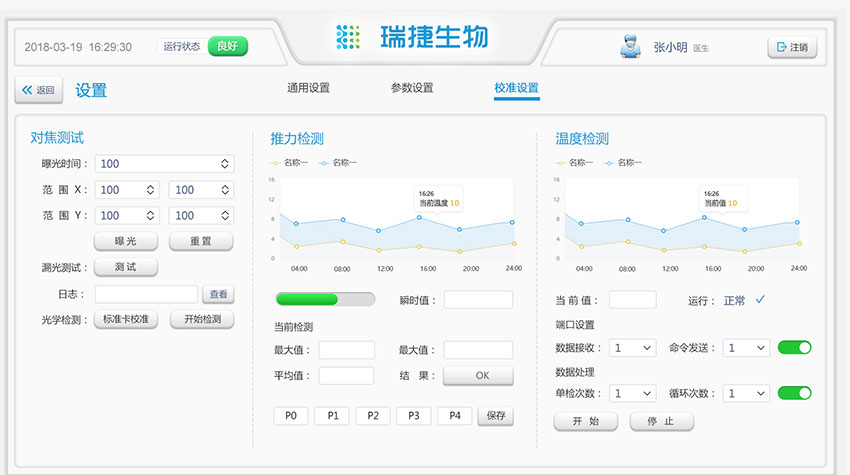Image resolution: width=850 pixels, height=475 pixels.
Task: Click the 日志 input field
Action: coord(146,294)
